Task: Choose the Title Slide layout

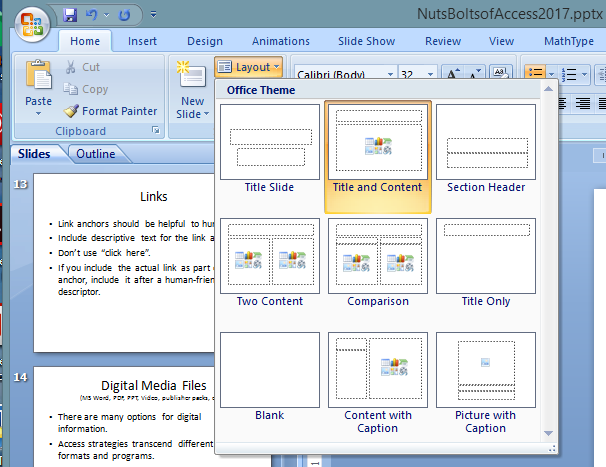Action: tap(270, 149)
